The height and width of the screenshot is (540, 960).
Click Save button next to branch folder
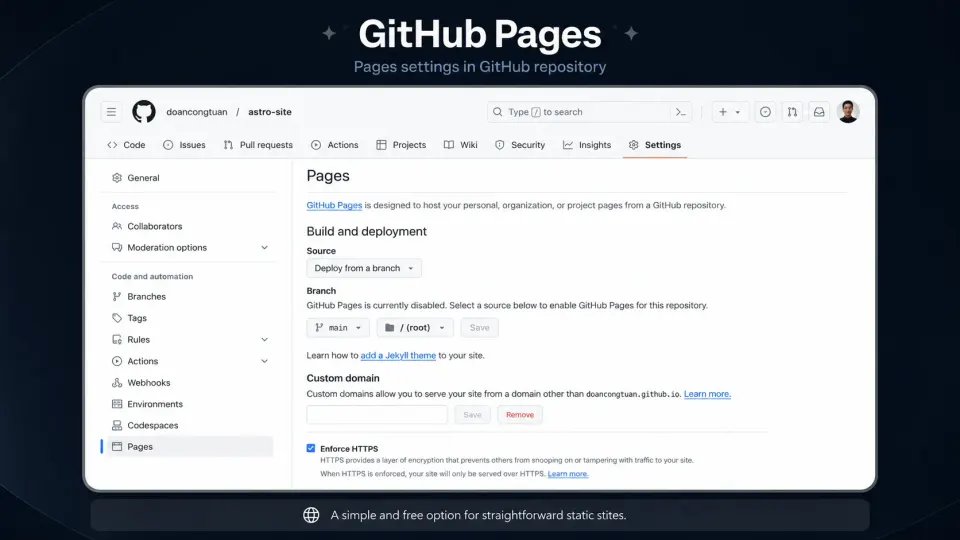click(479, 328)
